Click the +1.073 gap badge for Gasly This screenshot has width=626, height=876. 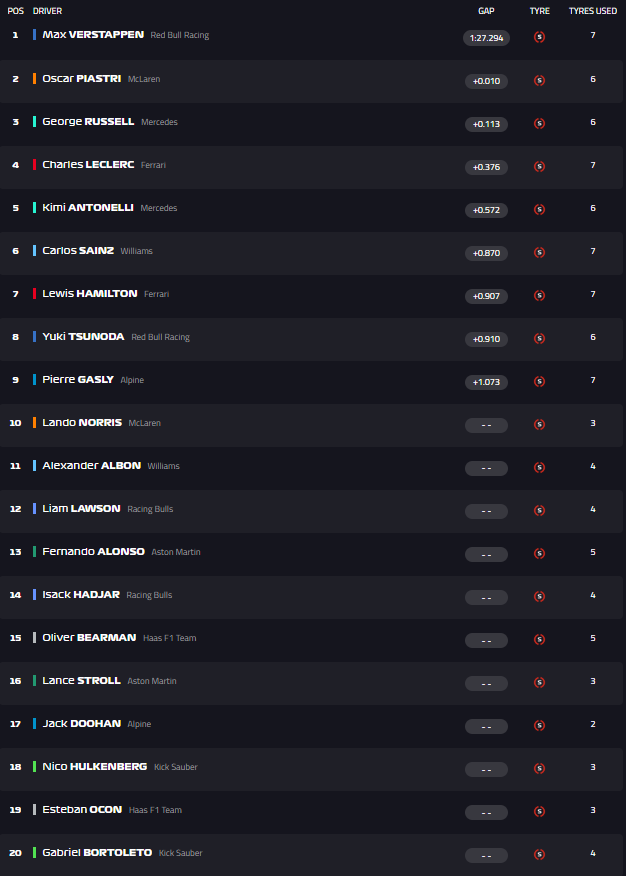click(486, 382)
